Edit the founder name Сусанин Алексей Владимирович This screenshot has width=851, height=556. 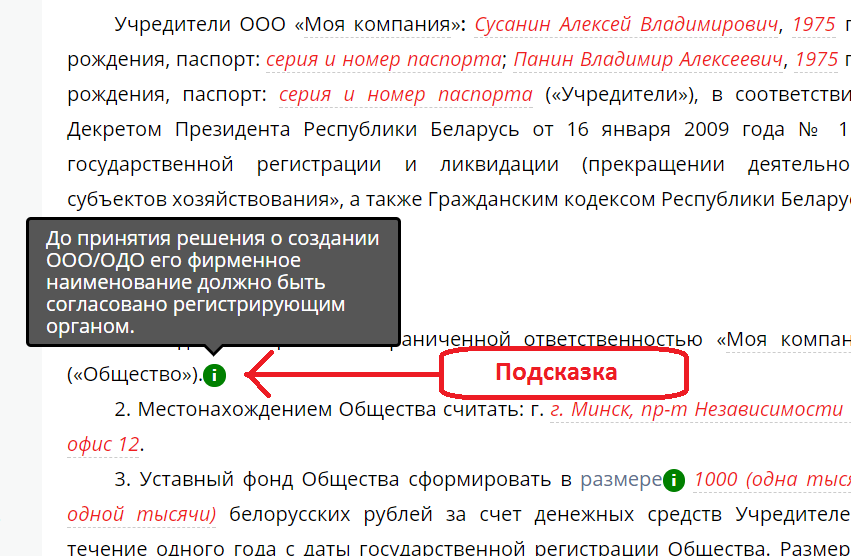click(x=627, y=24)
